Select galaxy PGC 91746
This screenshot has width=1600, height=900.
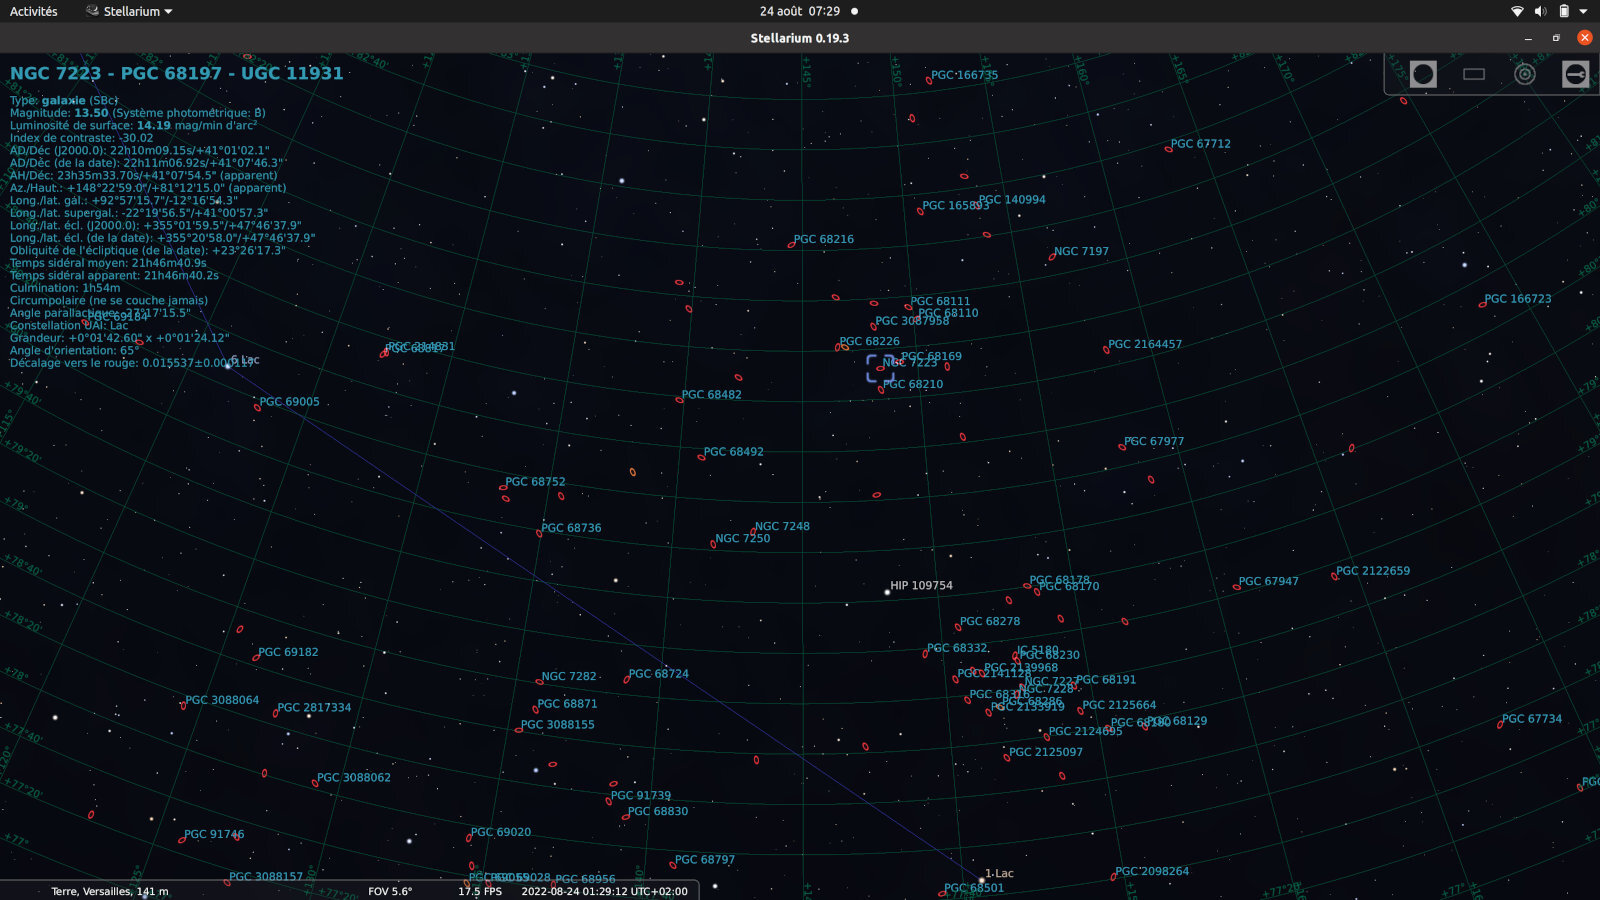click(214, 834)
